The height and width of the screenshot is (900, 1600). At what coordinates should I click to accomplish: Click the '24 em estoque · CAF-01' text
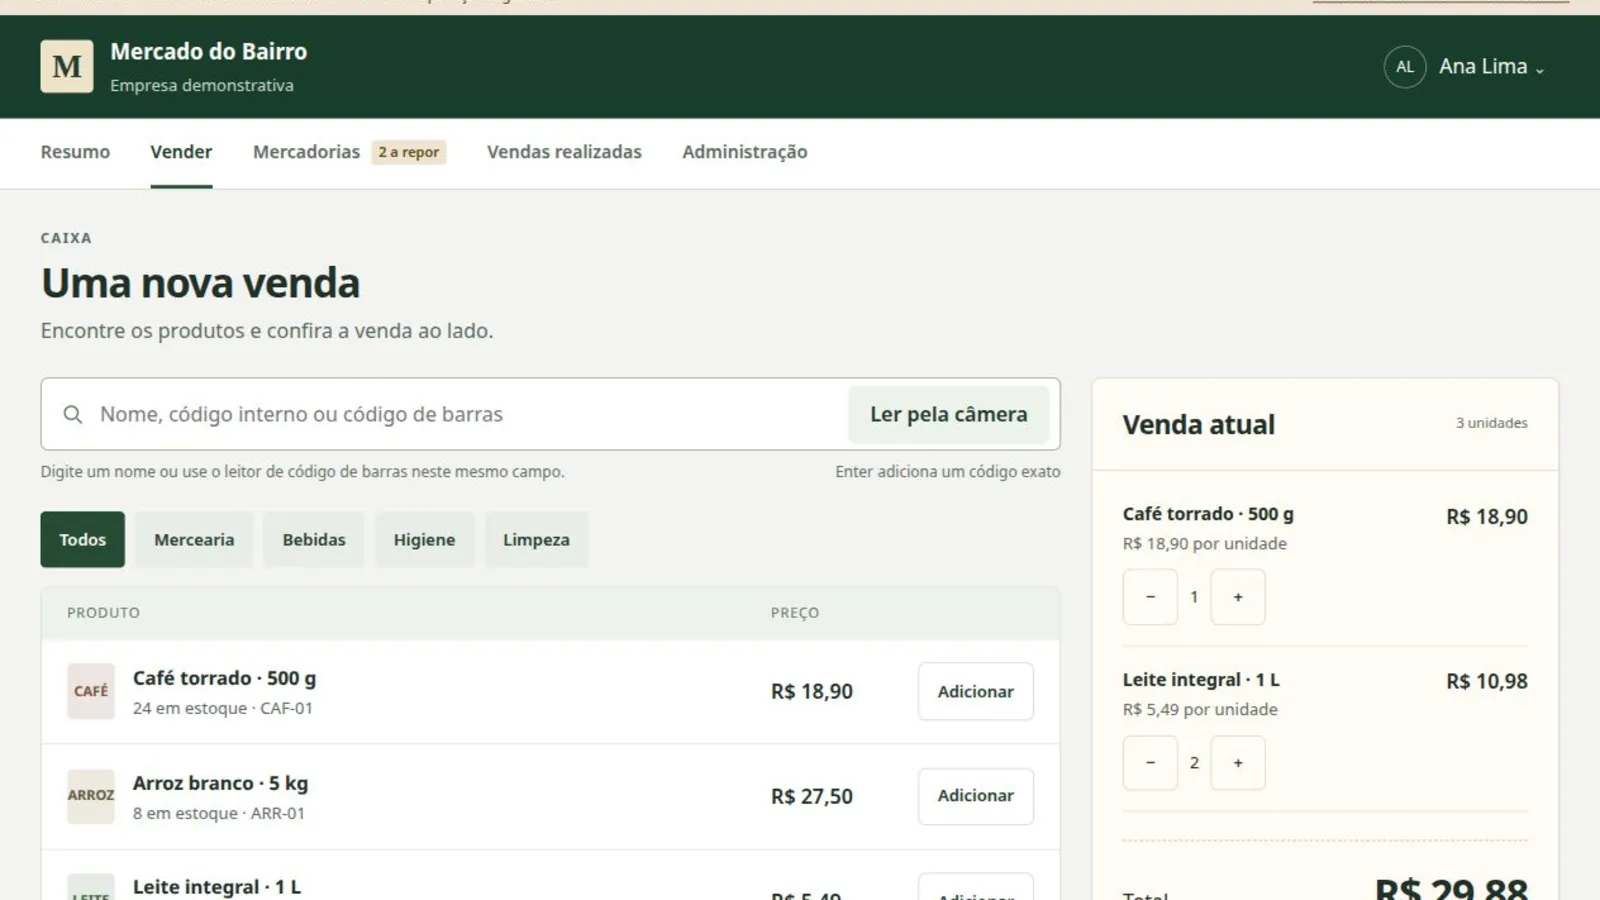(x=223, y=708)
